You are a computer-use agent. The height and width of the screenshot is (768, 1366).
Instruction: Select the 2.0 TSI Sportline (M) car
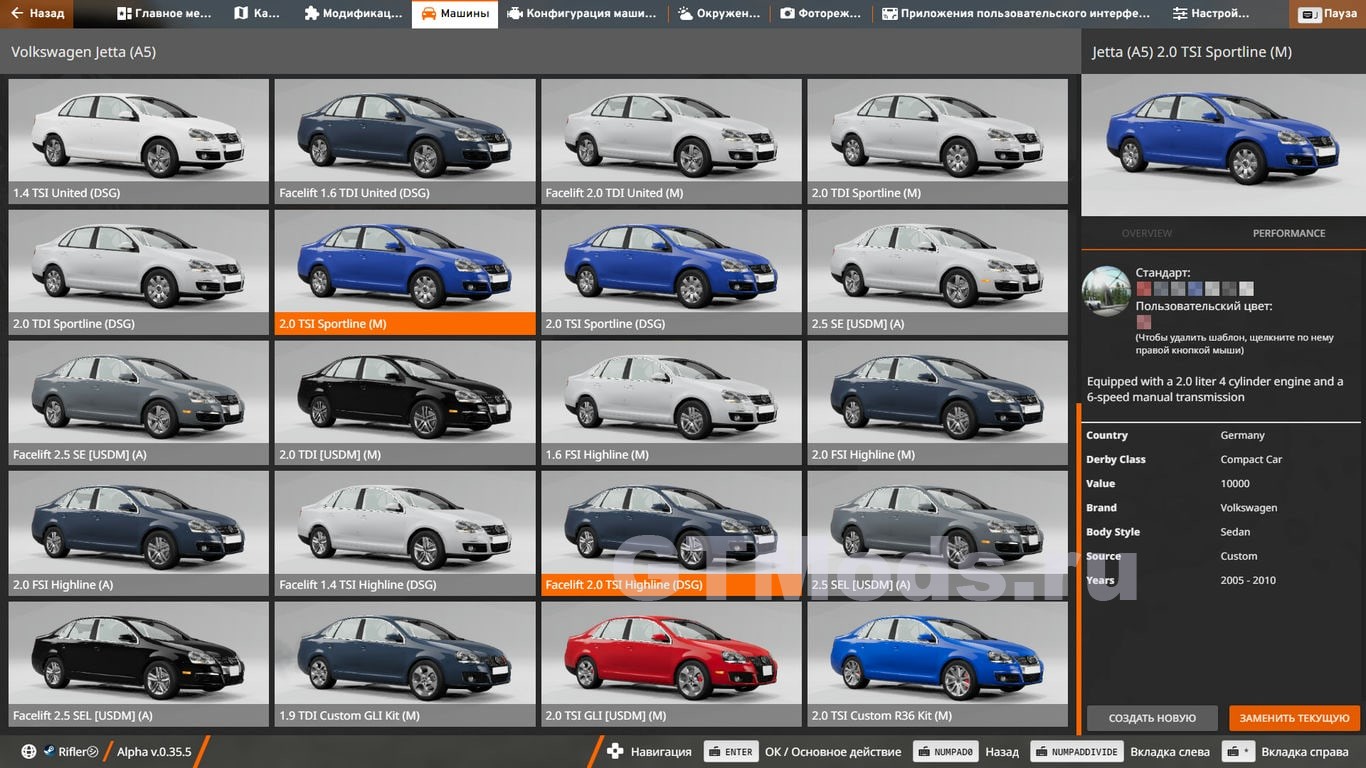405,272
